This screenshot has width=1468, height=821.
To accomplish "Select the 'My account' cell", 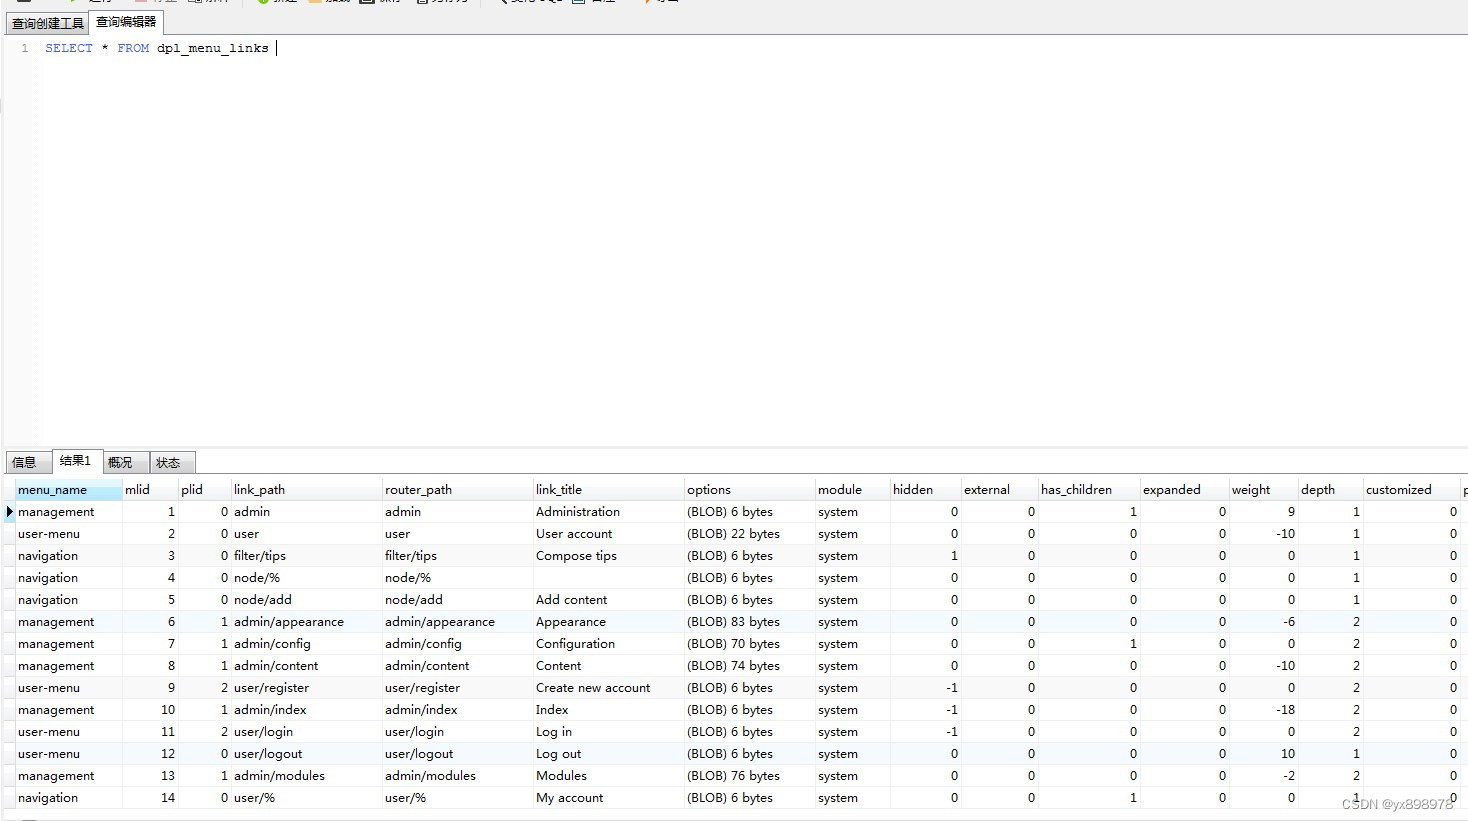I will tap(609, 797).
